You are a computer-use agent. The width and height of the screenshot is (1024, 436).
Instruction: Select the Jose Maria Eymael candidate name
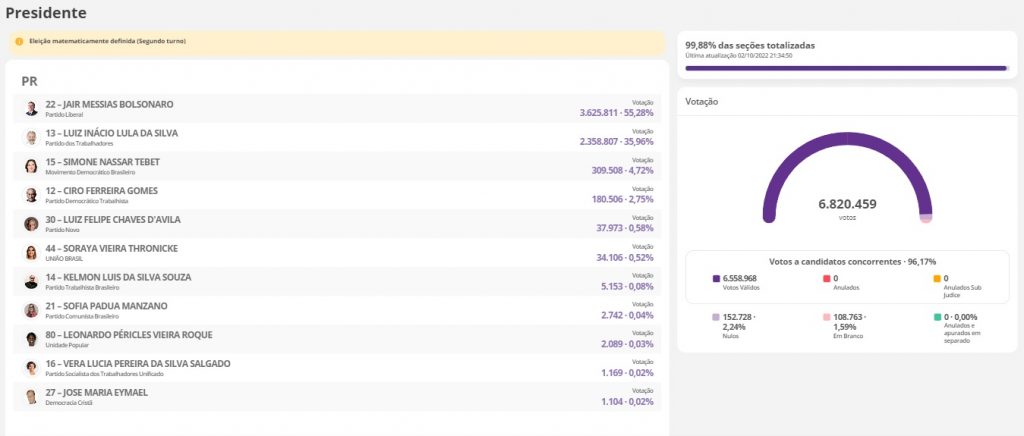click(x=97, y=392)
